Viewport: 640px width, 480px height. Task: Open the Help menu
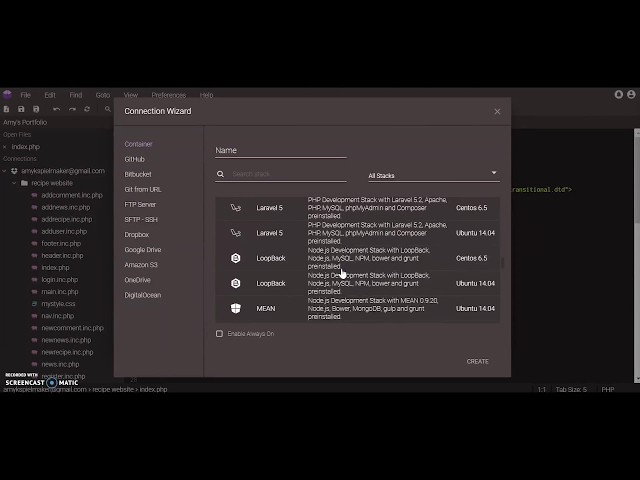(x=207, y=95)
